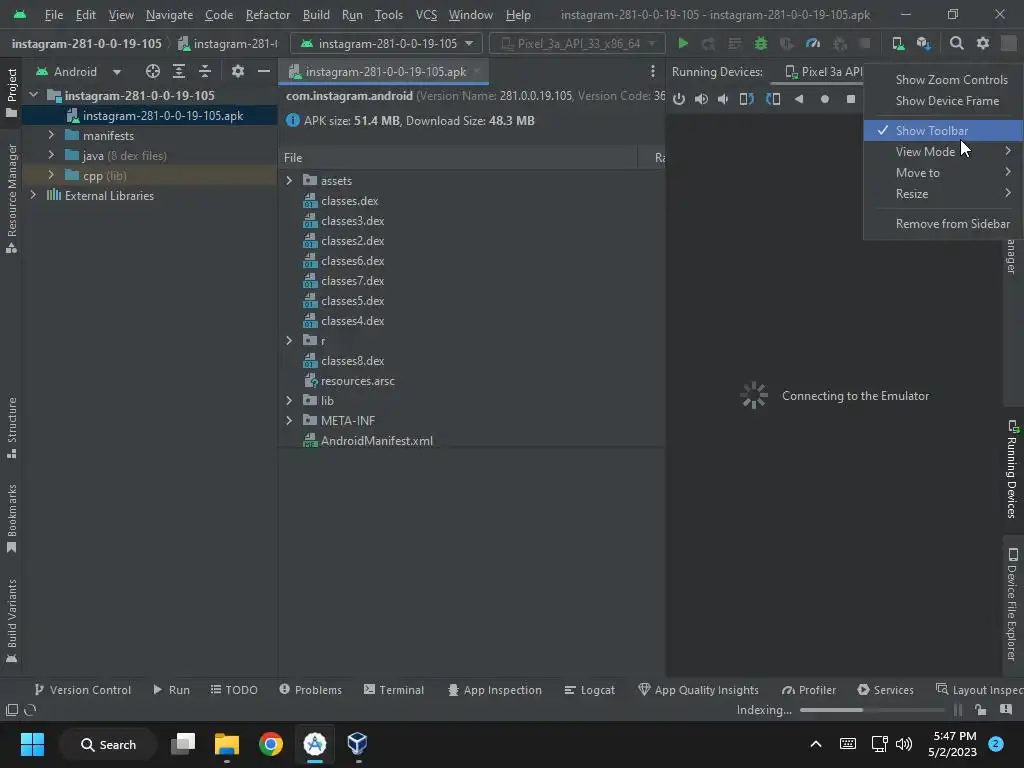The image size is (1024, 768).
Task: Toggle the Resource Manager side panel
Action: (x=11, y=199)
